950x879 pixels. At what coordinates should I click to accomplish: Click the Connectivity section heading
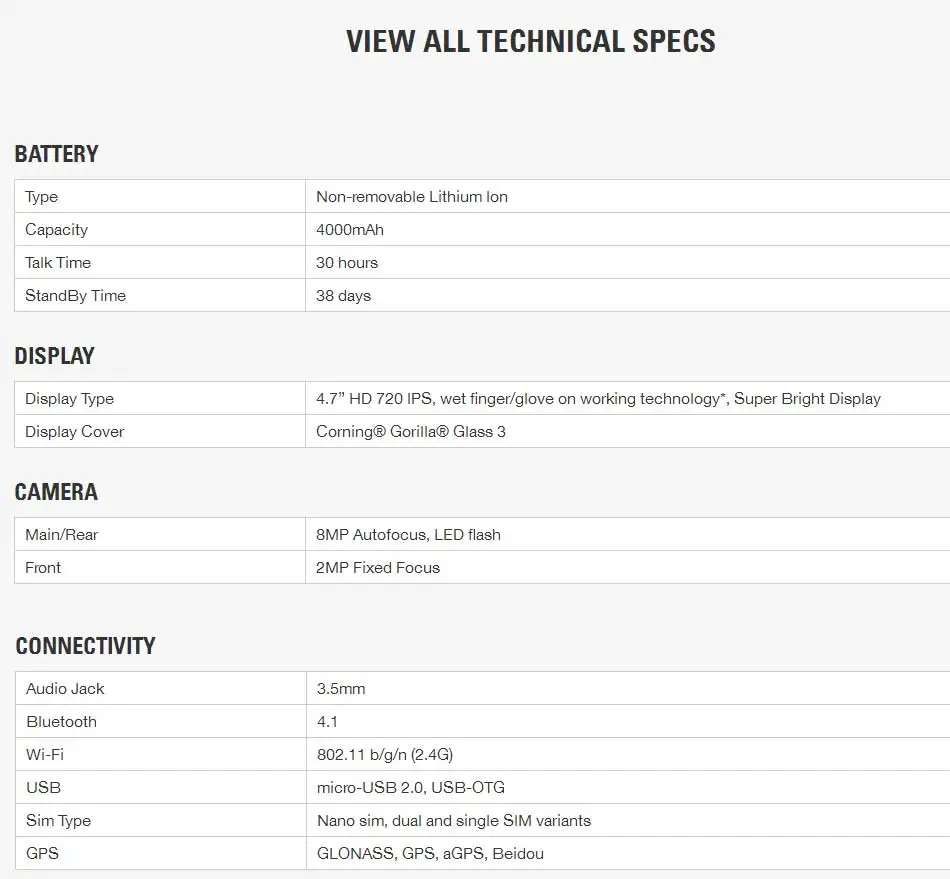click(85, 646)
